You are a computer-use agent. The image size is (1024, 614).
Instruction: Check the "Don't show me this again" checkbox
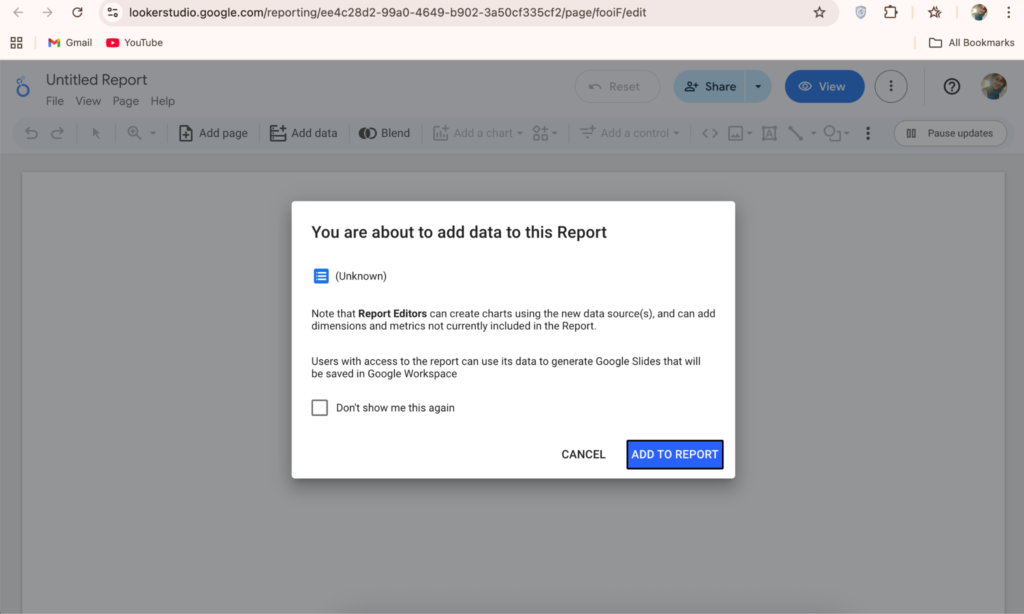click(320, 408)
